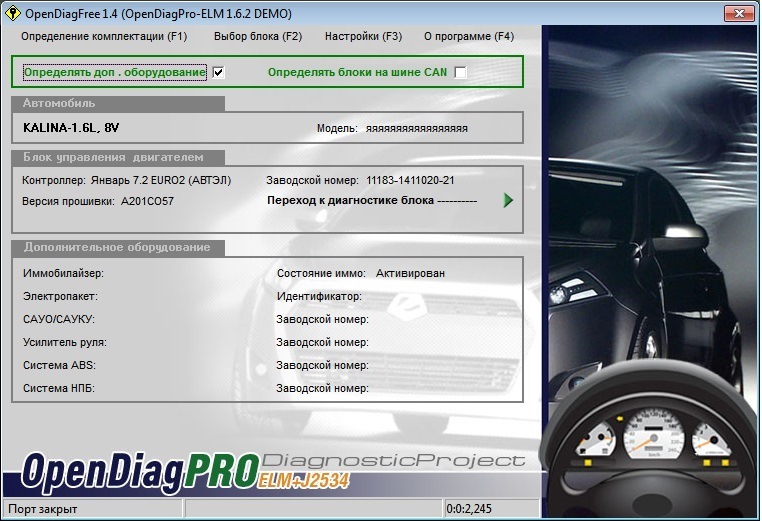762x521 pixels.
Task: Open 'Настройки (F3)' menu
Action: (364, 36)
